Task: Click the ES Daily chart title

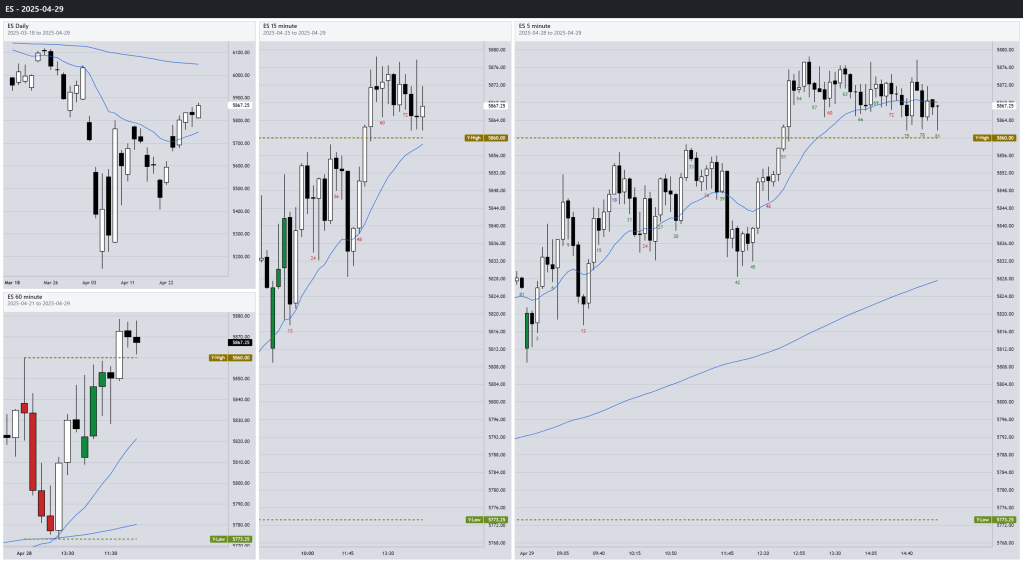Action: [18, 26]
